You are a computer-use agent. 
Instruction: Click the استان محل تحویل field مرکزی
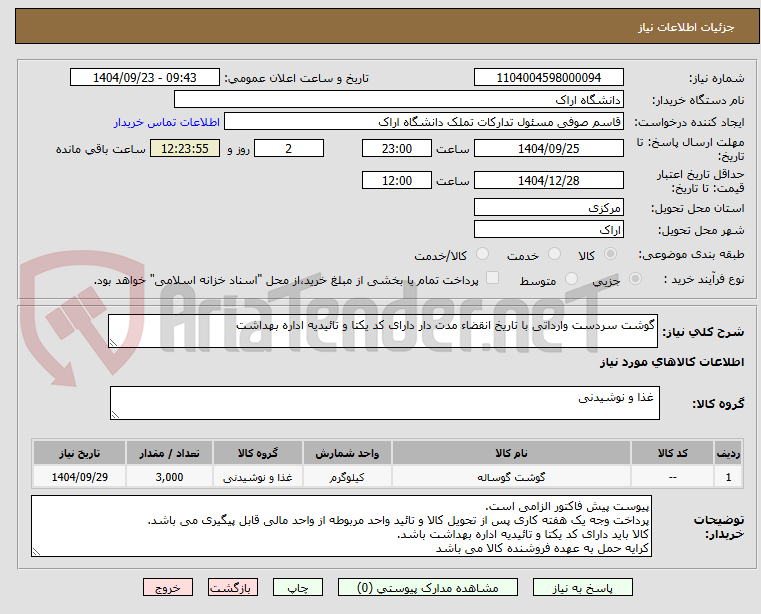tap(548, 207)
